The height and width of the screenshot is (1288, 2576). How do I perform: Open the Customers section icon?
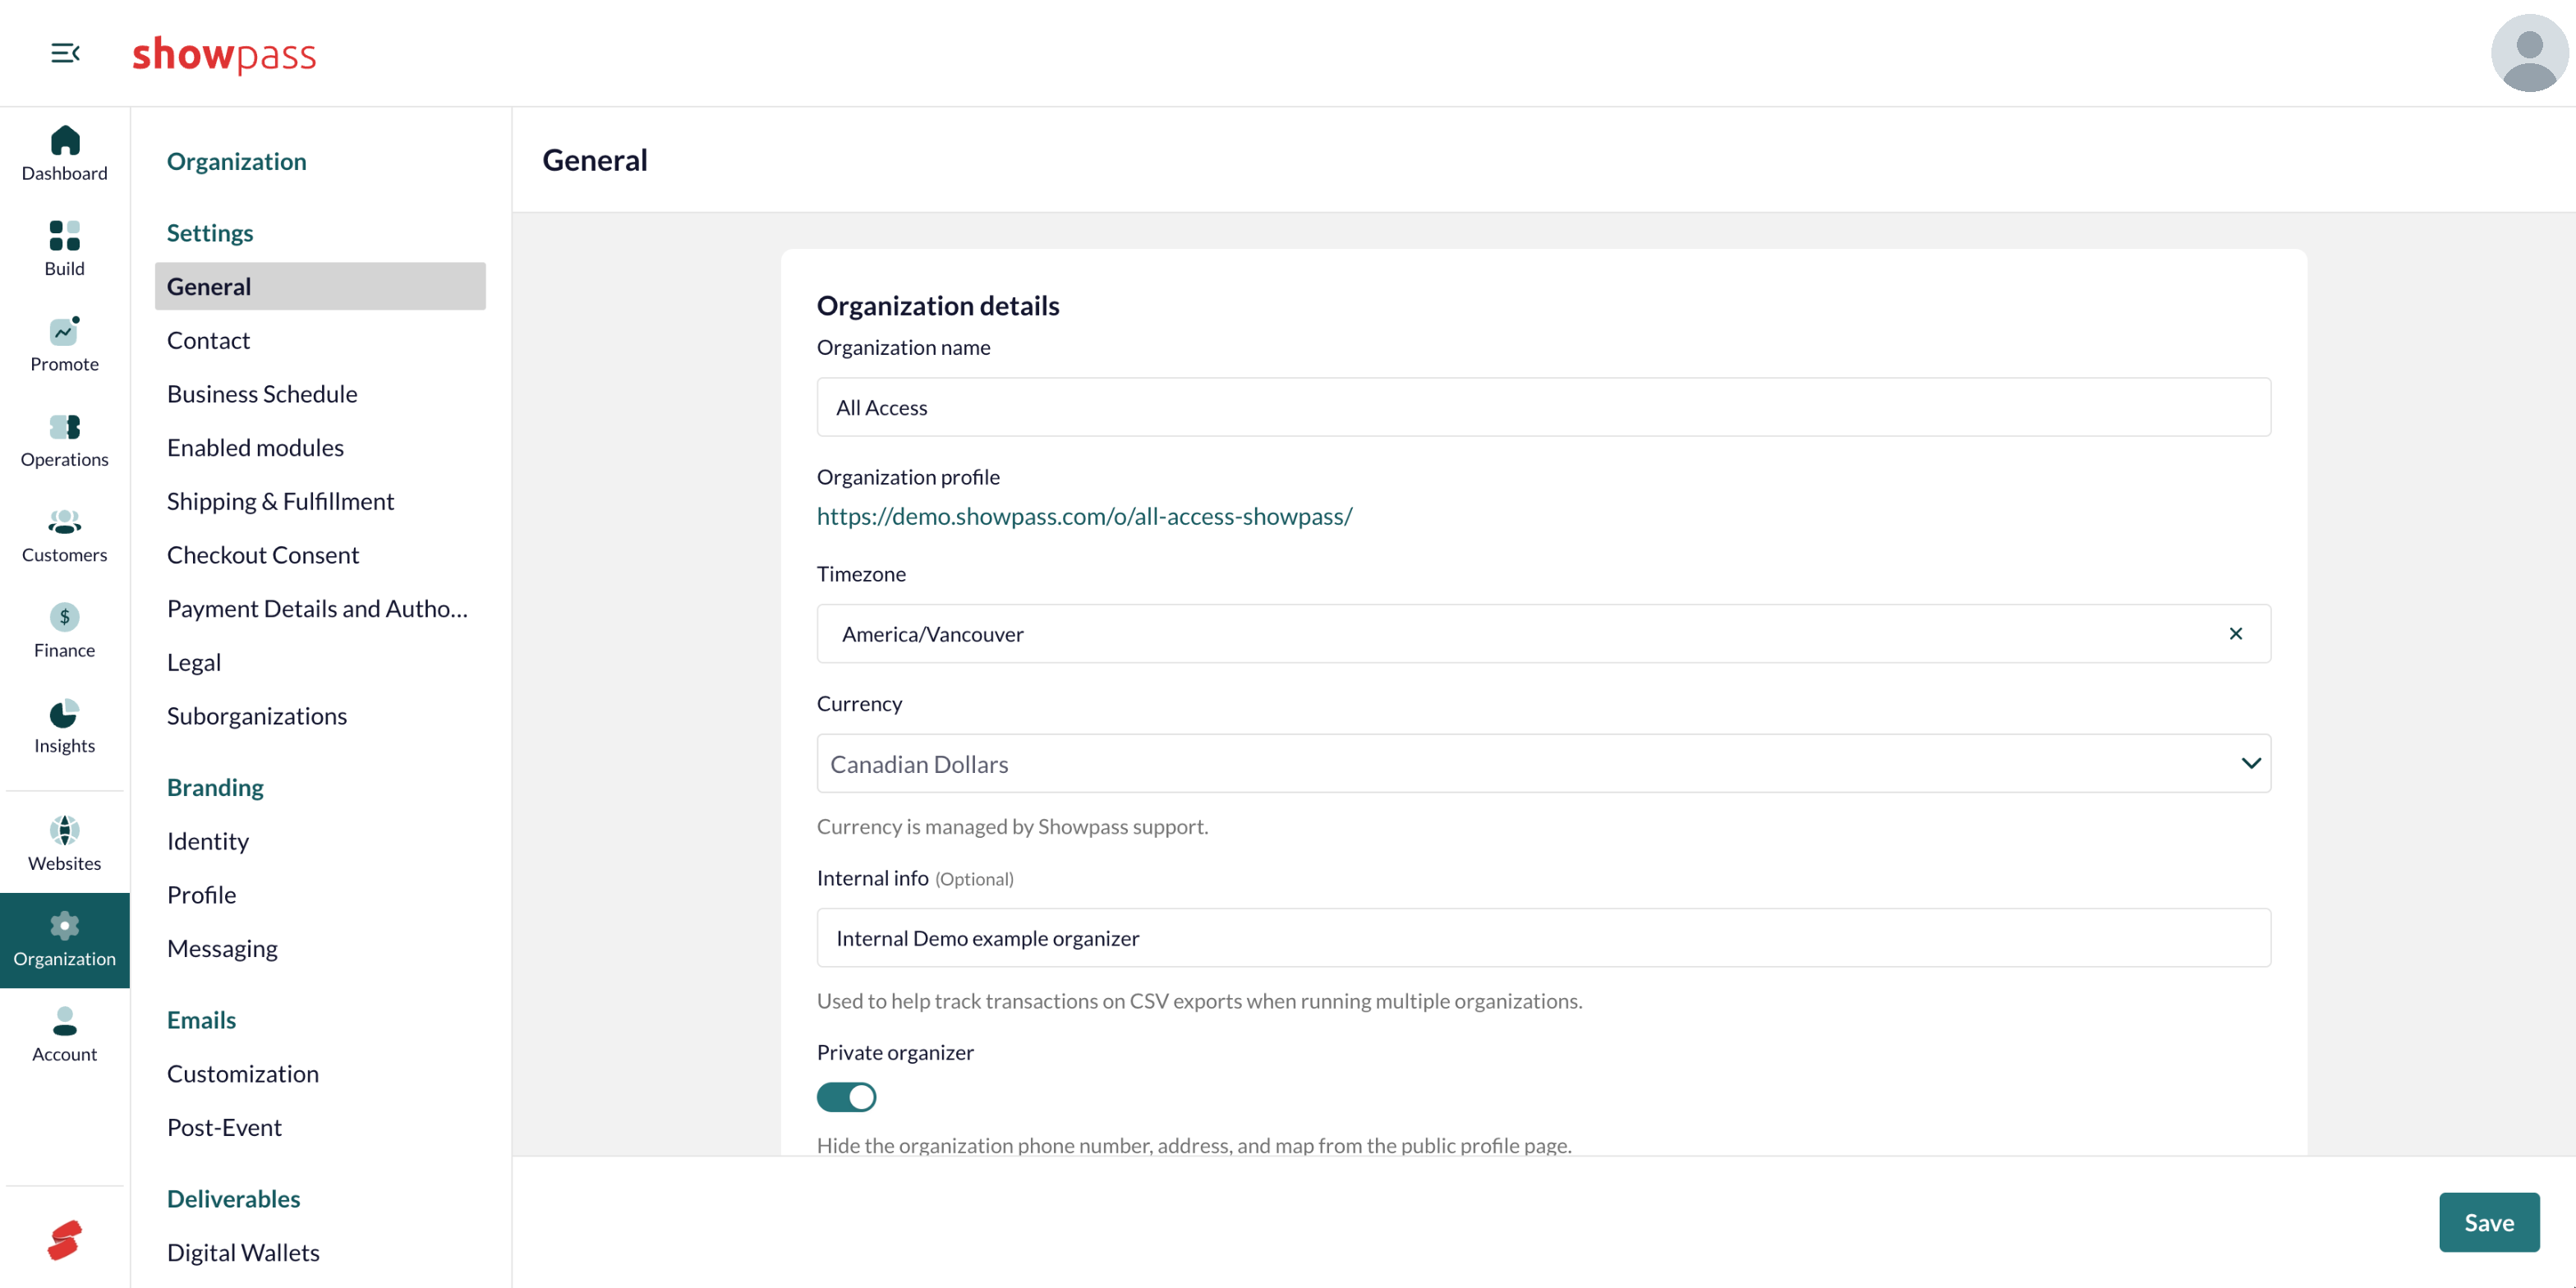(65, 522)
